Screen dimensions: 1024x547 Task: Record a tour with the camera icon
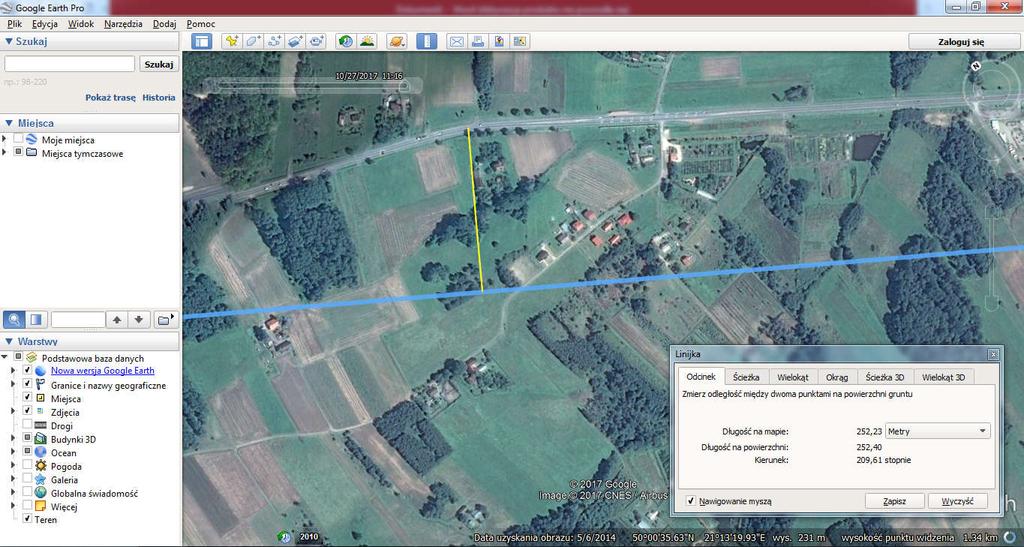(317, 41)
